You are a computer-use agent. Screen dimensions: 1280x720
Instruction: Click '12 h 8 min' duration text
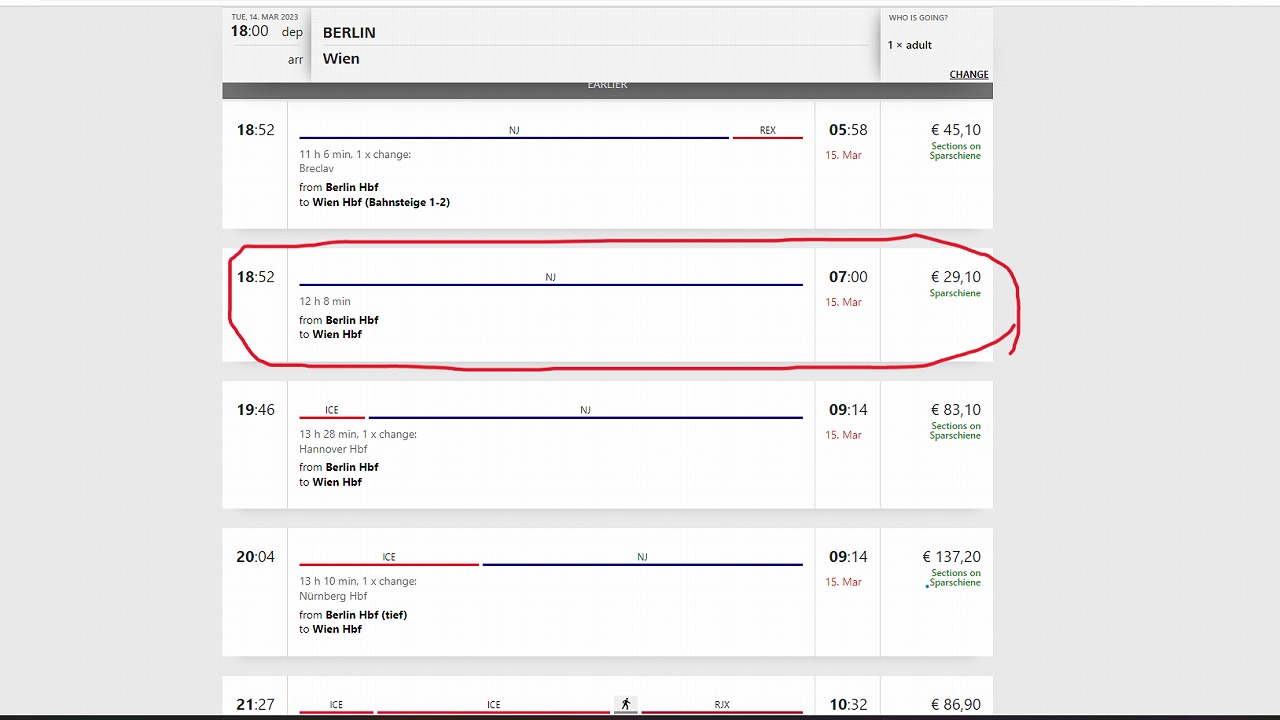325,301
